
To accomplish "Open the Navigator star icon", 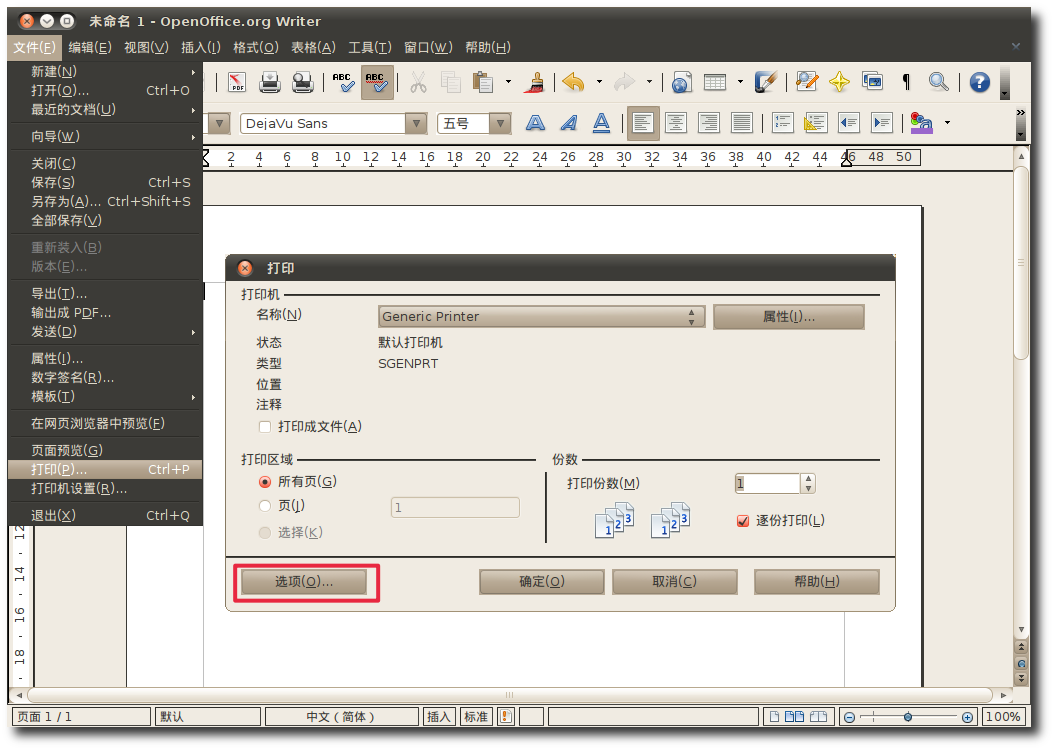I will tap(840, 83).
